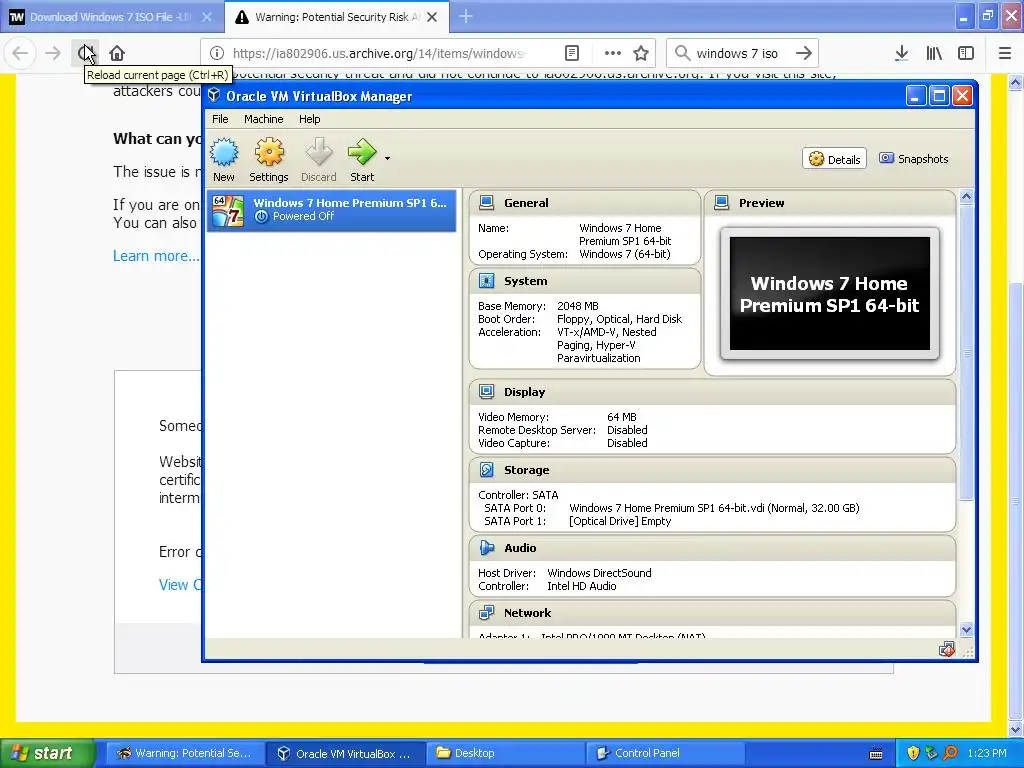The image size is (1024, 768).
Task: Click taskbar keyboard icon
Action: tap(876, 754)
